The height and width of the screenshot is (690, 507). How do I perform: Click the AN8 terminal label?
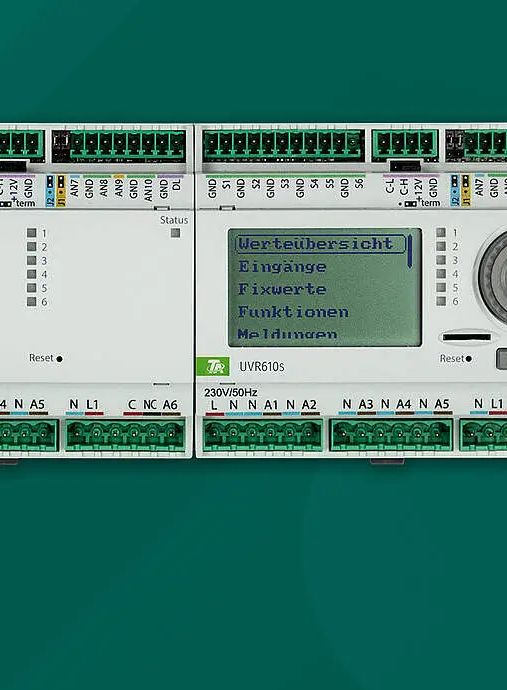coord(104,188)
